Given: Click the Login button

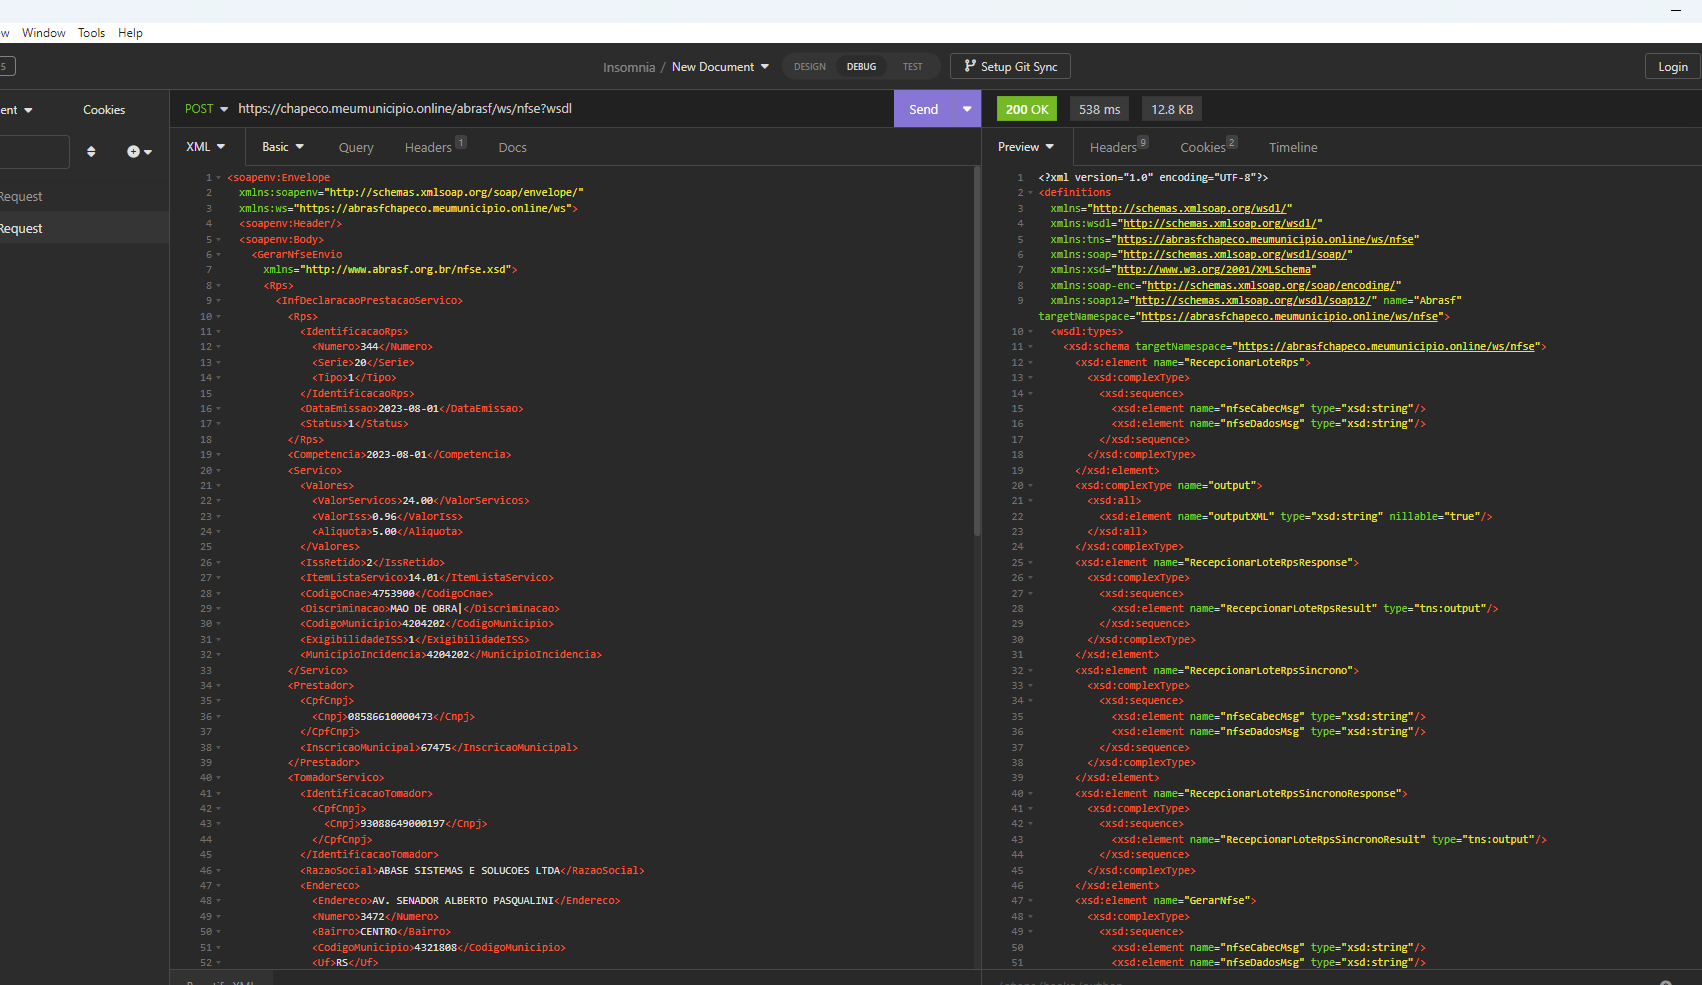Looking at the screenshot, I should tap(1672, 67).
